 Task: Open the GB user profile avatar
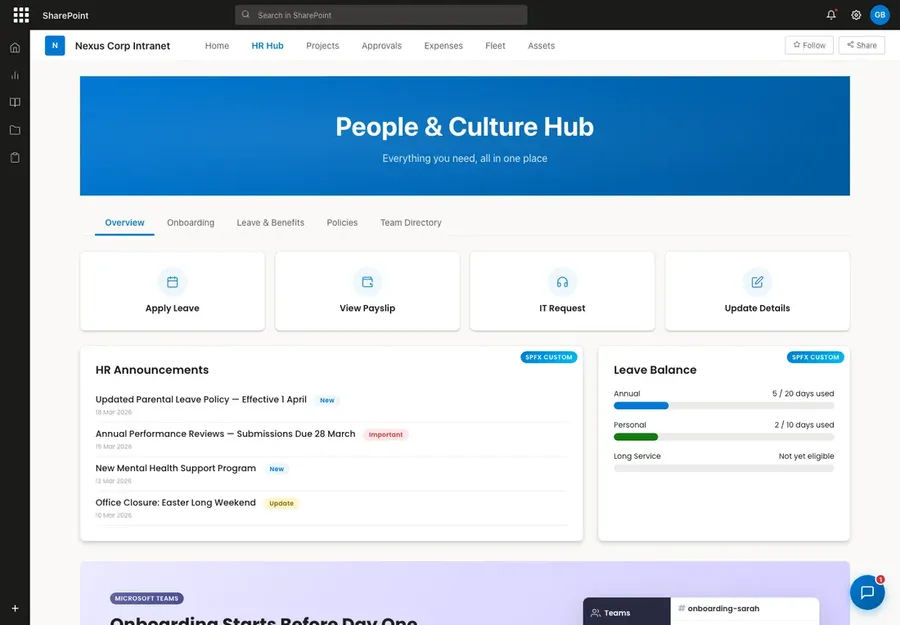(879, 15)
